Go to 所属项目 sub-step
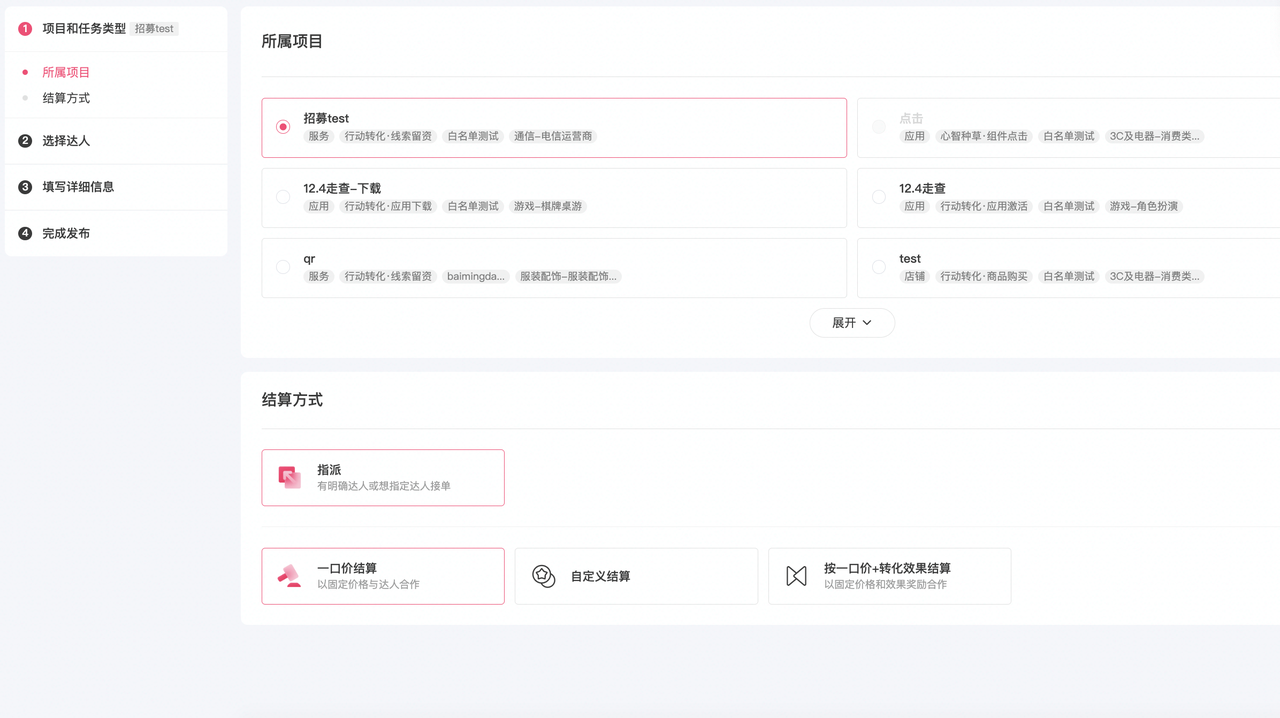The width and height of the screenshot is (1280, 718). (66, 72)
